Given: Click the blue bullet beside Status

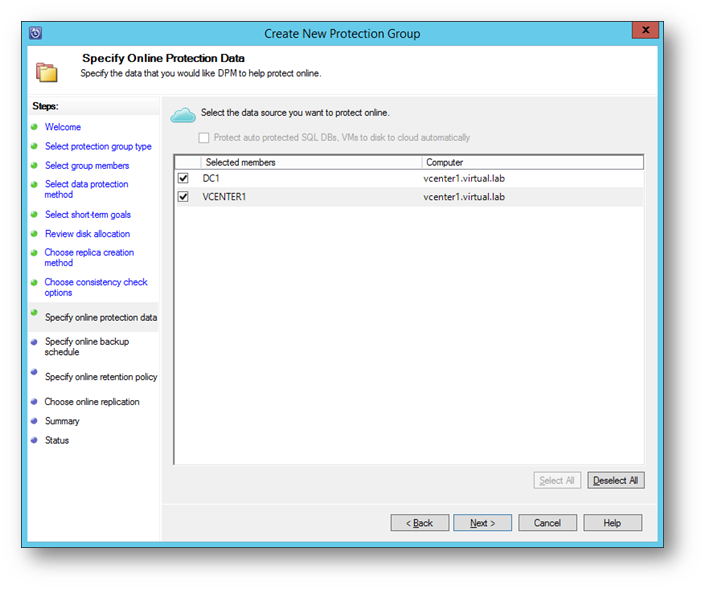Looking at the screenshot, I should 34,440.
